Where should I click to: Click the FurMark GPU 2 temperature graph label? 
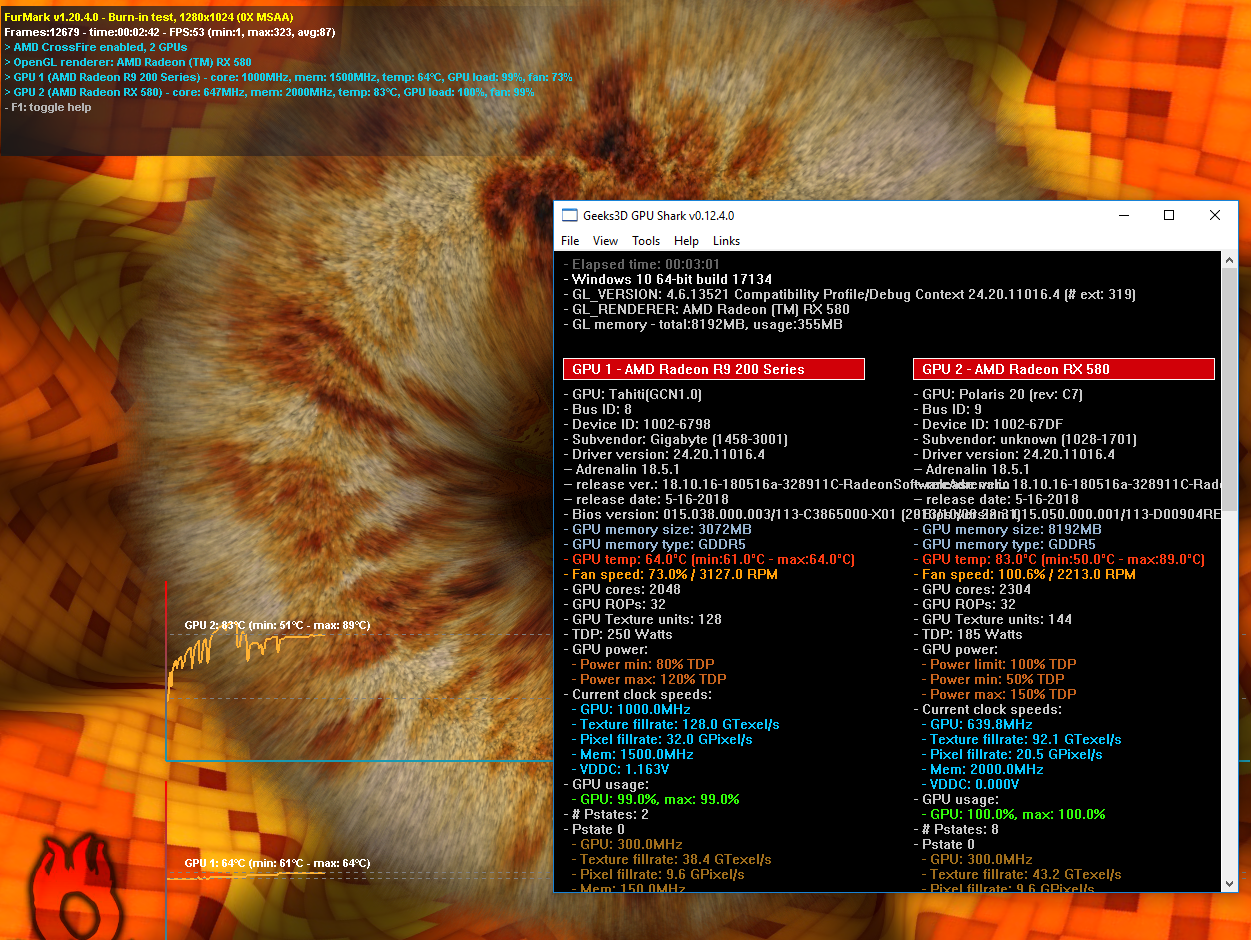[277, 625]
